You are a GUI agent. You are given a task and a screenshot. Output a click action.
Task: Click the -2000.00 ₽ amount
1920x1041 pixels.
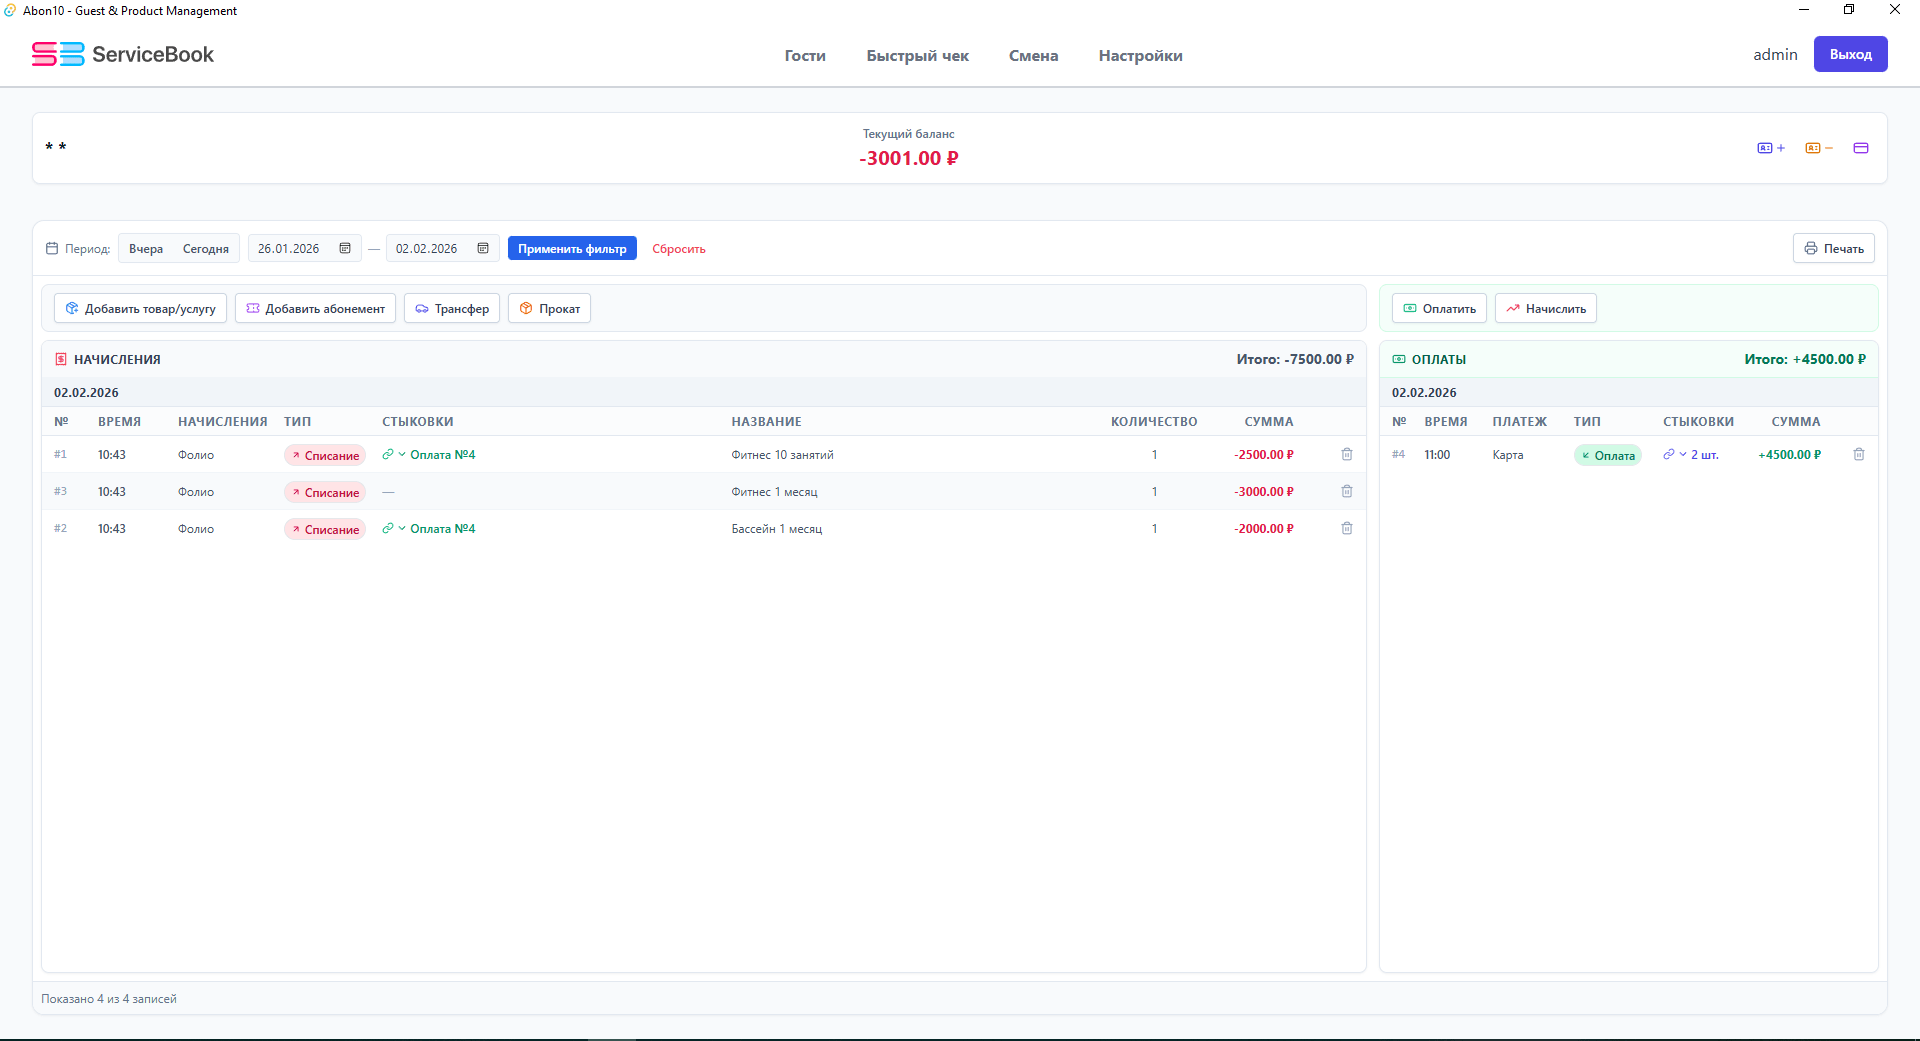tap(1264, 528)
